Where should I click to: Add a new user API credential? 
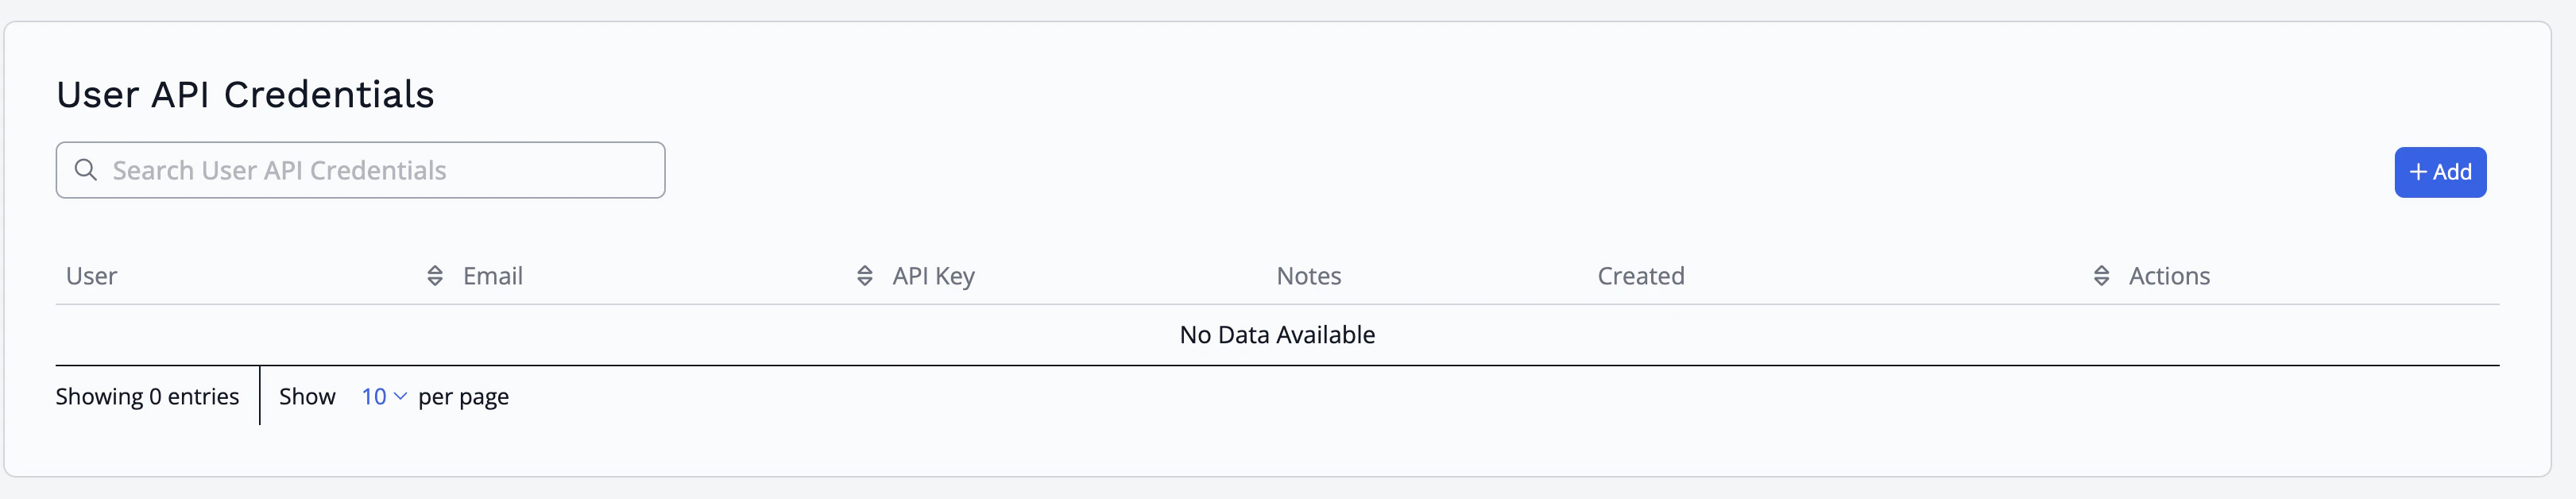click(x=2440, y=172)
